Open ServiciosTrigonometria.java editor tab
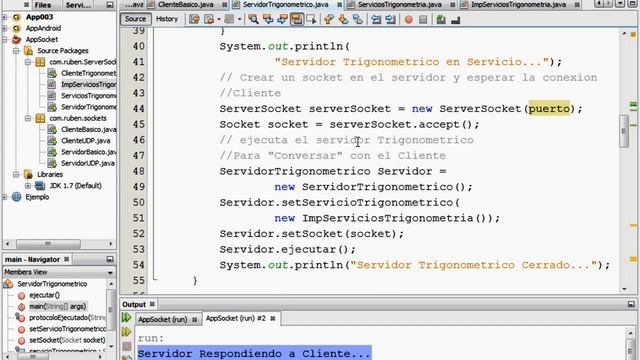 [400, 4]
